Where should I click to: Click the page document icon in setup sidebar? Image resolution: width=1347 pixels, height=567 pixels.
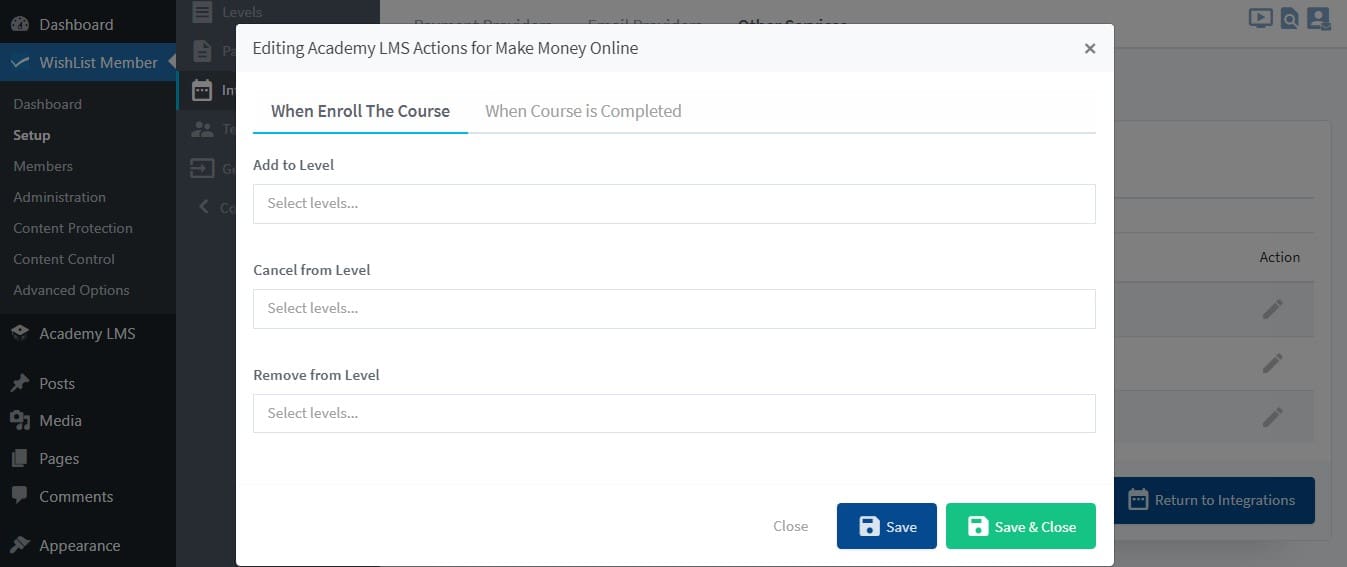coord(203,51)
